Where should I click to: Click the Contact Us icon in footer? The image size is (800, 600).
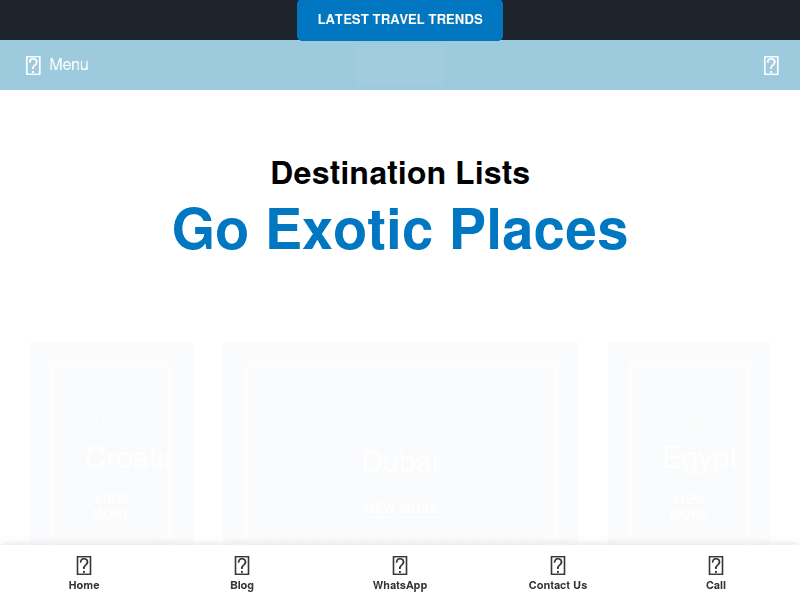tap(558, 563)
